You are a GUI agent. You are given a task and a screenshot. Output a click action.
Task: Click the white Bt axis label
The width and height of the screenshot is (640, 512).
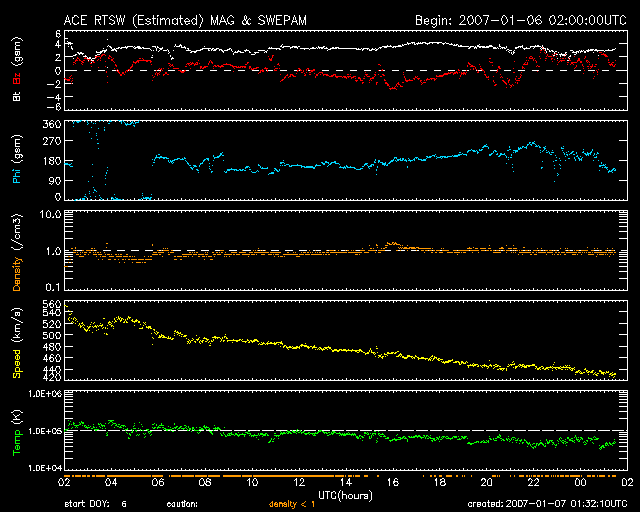[15, 97]
